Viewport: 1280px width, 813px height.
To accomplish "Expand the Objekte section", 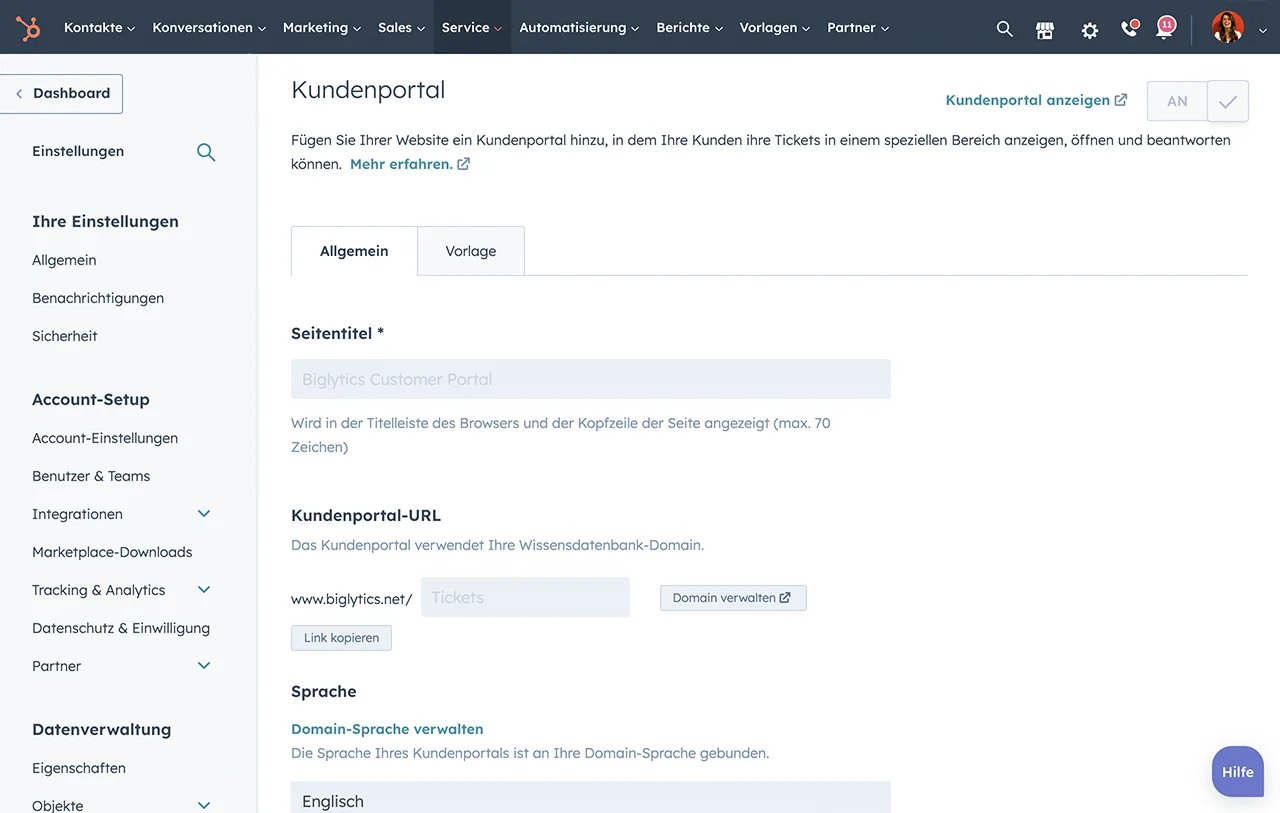I will tap(203, 804).
